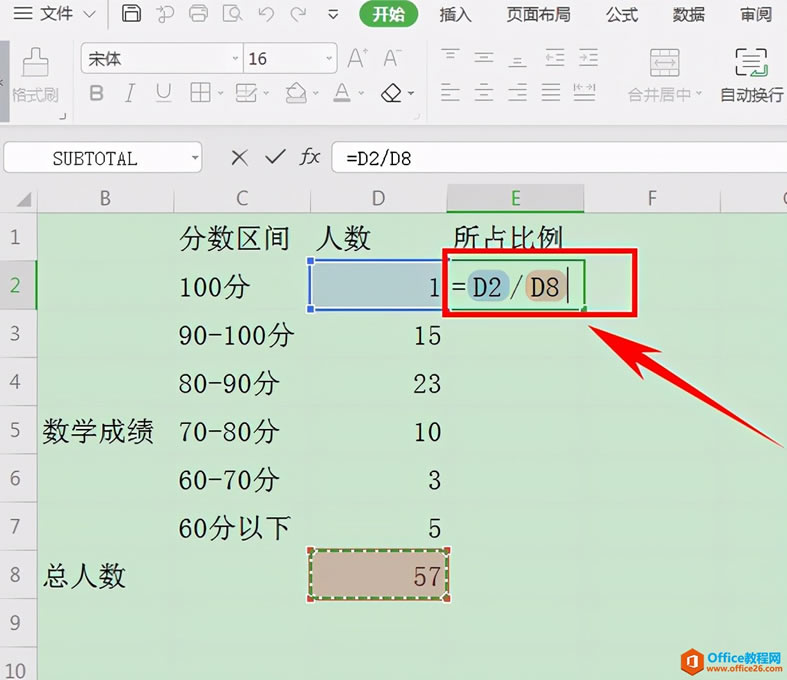Image resolution: width=787 pixels, height=680 pixels.
Task: Click the 总人数 cell
Action: coord(105,575)
